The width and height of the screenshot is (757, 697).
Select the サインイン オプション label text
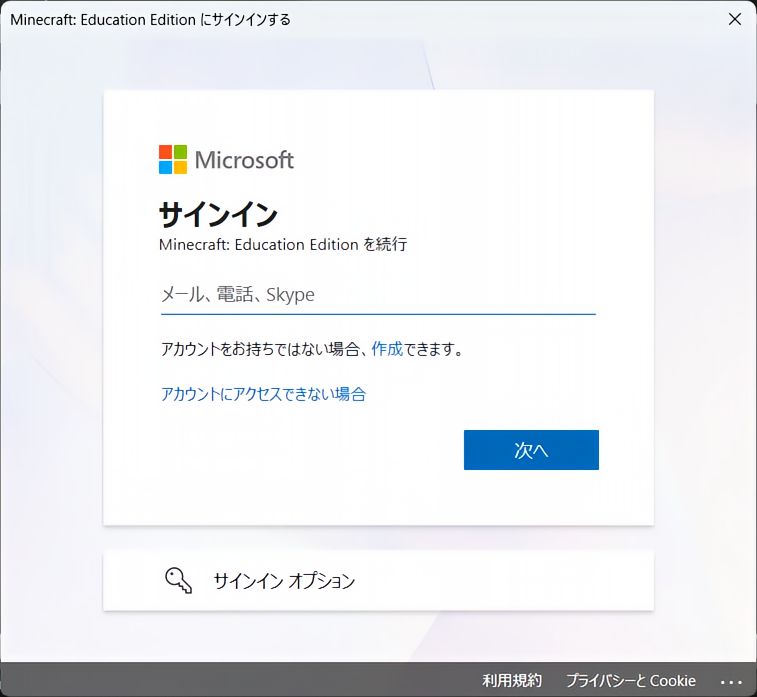[x=284, y=581]
